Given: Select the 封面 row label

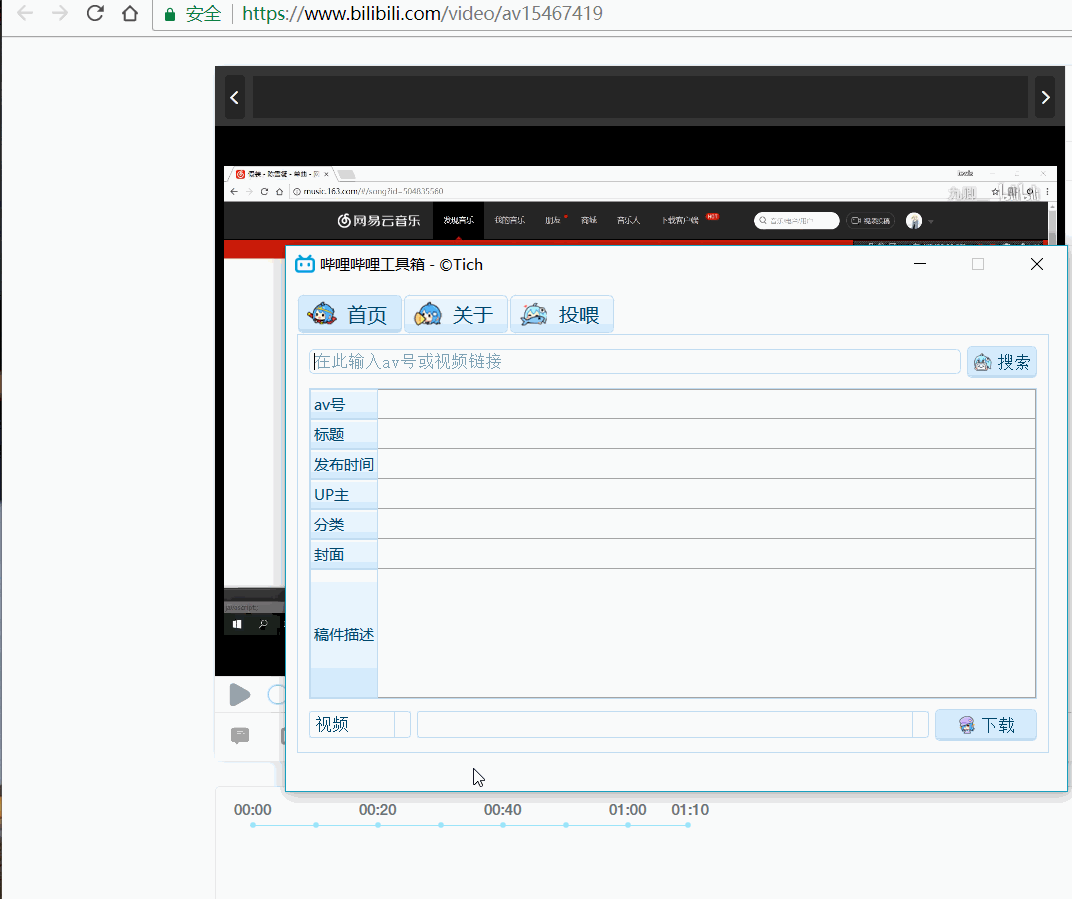Looking at the screenshot, I should point(343,554).
